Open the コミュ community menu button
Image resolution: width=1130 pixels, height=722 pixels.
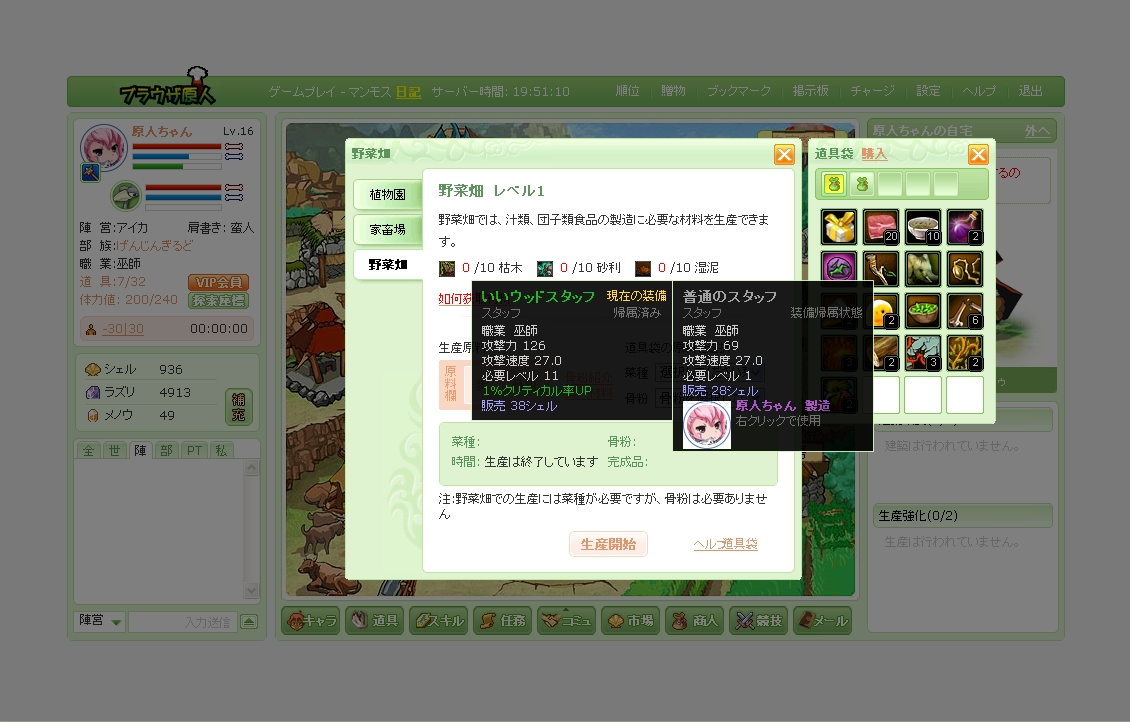tap(566, 620)
